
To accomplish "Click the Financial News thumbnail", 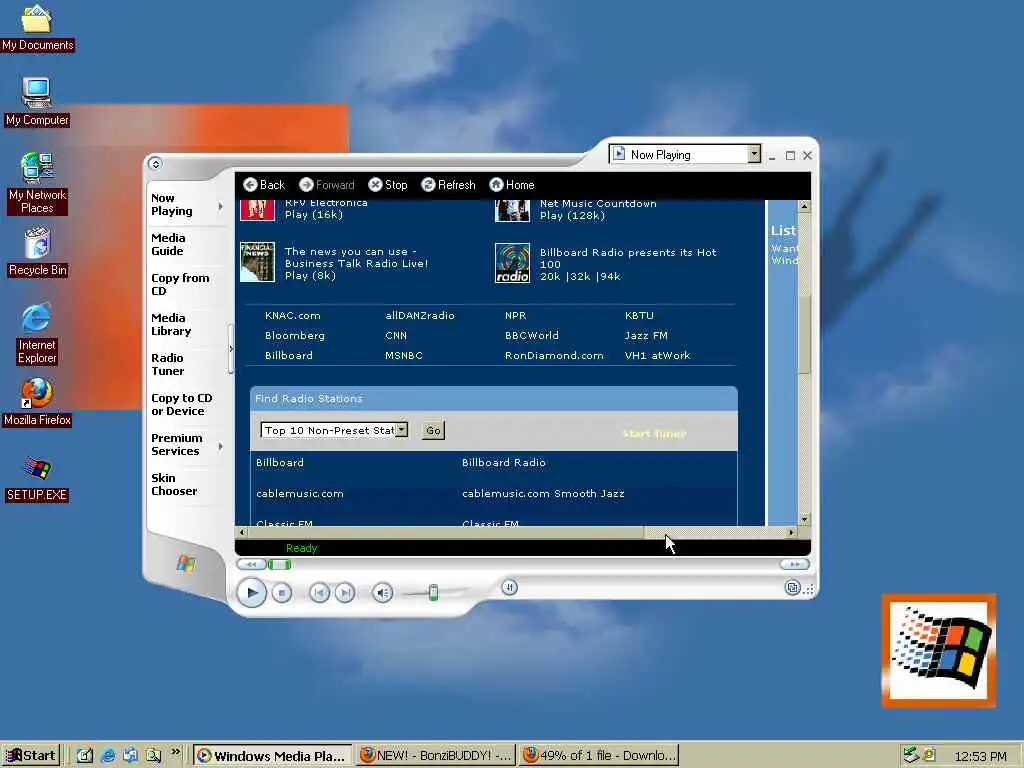I will pyautogui.click(x=257, y=262).
